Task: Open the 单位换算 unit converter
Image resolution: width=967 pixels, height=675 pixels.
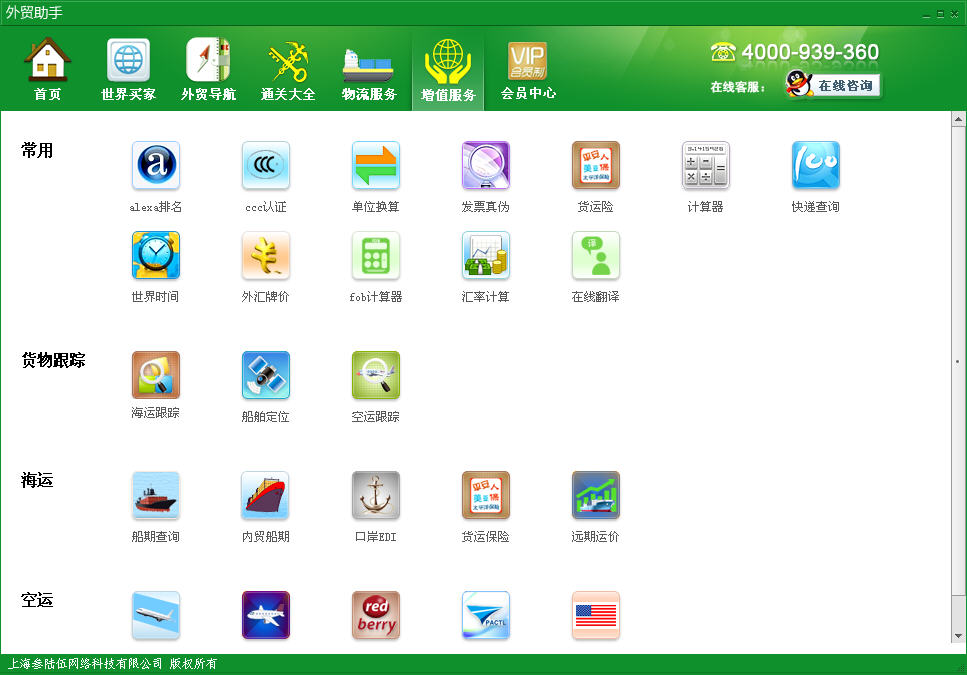Action: tap(376, 166)
